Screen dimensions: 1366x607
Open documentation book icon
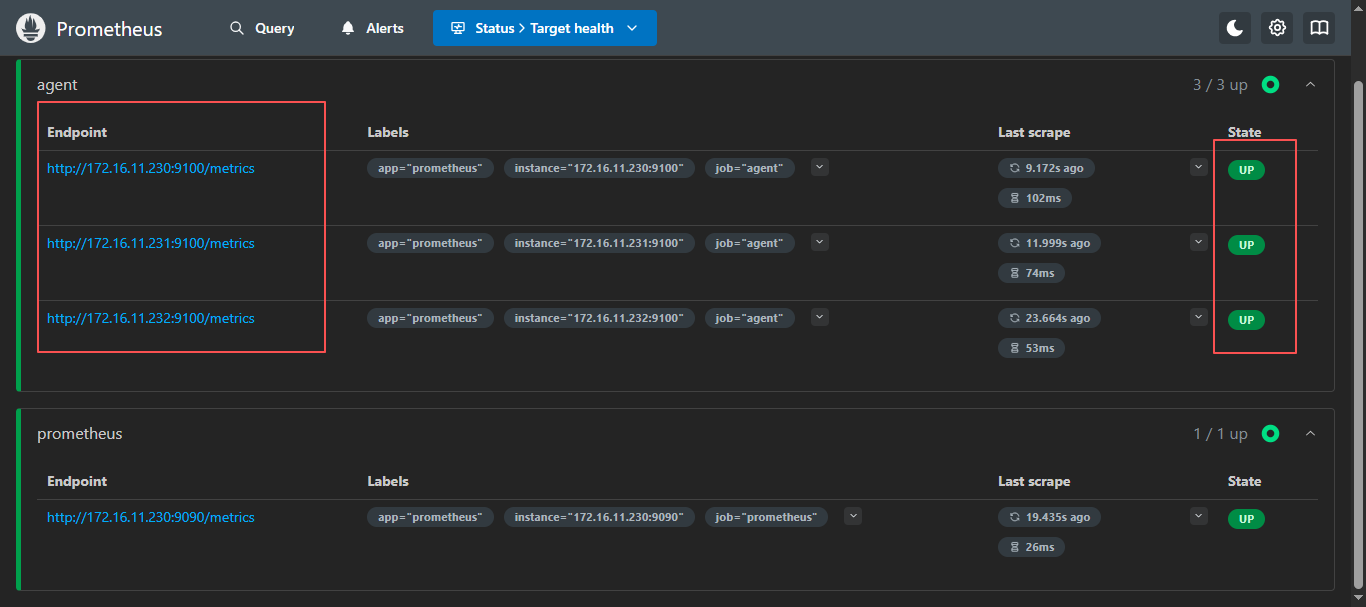click(1319, 28)
